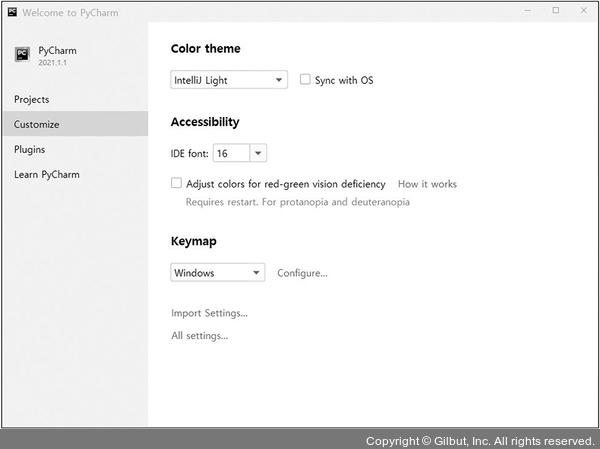600x449 pixels.
Task: Select the Customize tab in sidebar
Action: point(36,125)
